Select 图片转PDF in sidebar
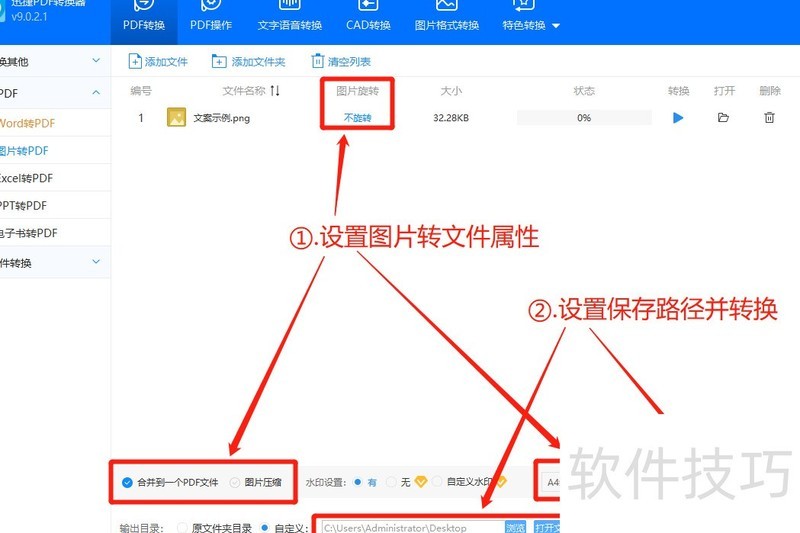Screen dimensions: 800x533 (x=24, y=150)
